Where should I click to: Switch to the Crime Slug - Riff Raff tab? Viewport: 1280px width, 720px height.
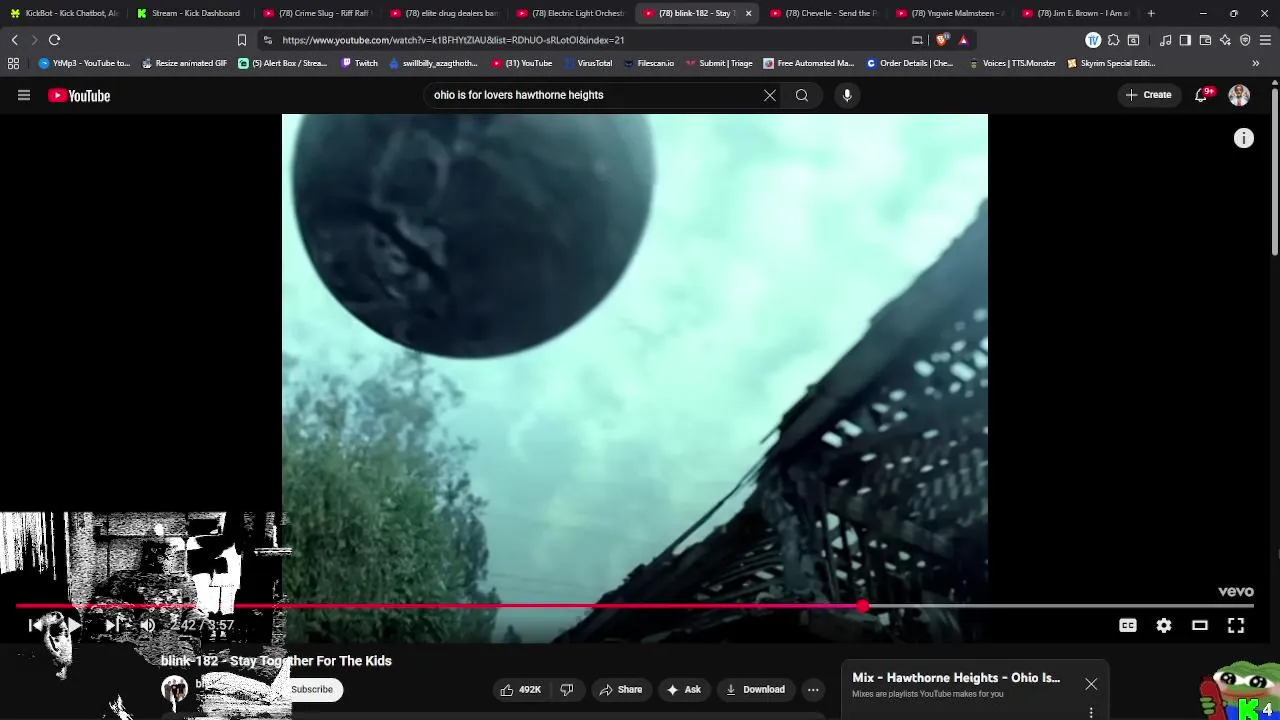point(317,13)
